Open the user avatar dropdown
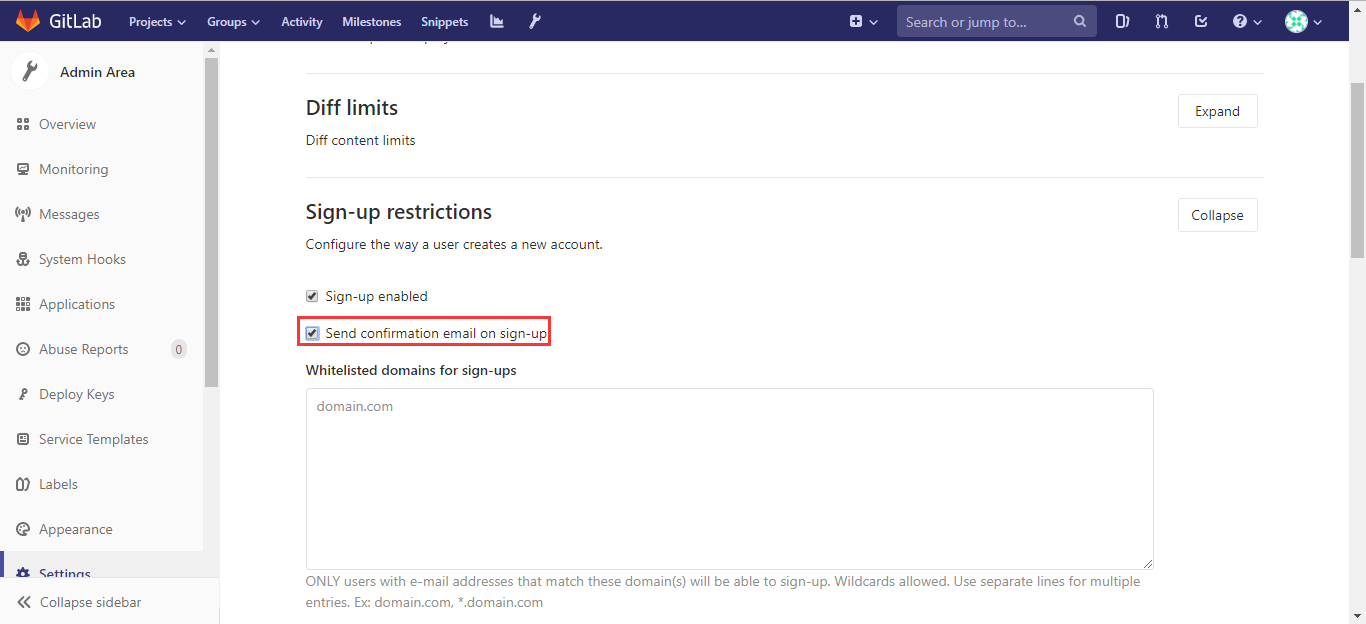 (x=1303, y=21)
